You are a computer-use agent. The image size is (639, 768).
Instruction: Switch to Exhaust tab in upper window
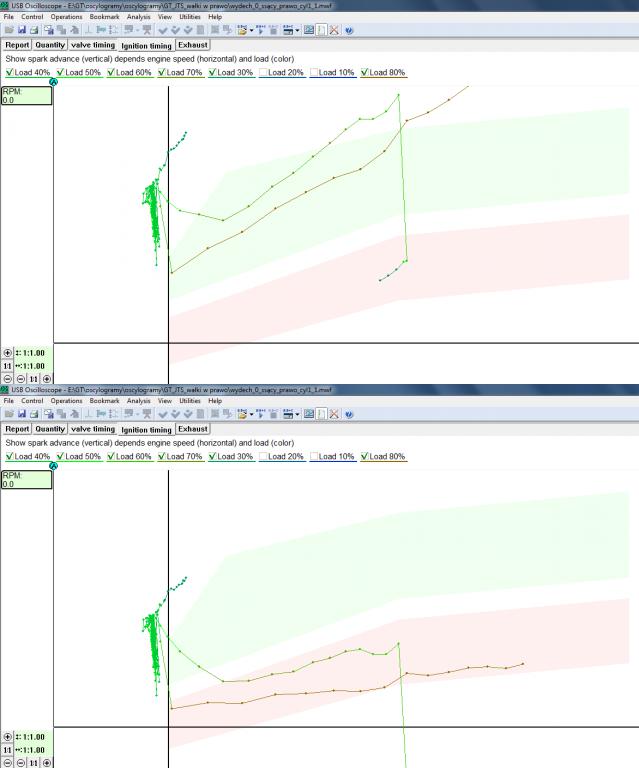pyautogui.click(x=193, y=45)
